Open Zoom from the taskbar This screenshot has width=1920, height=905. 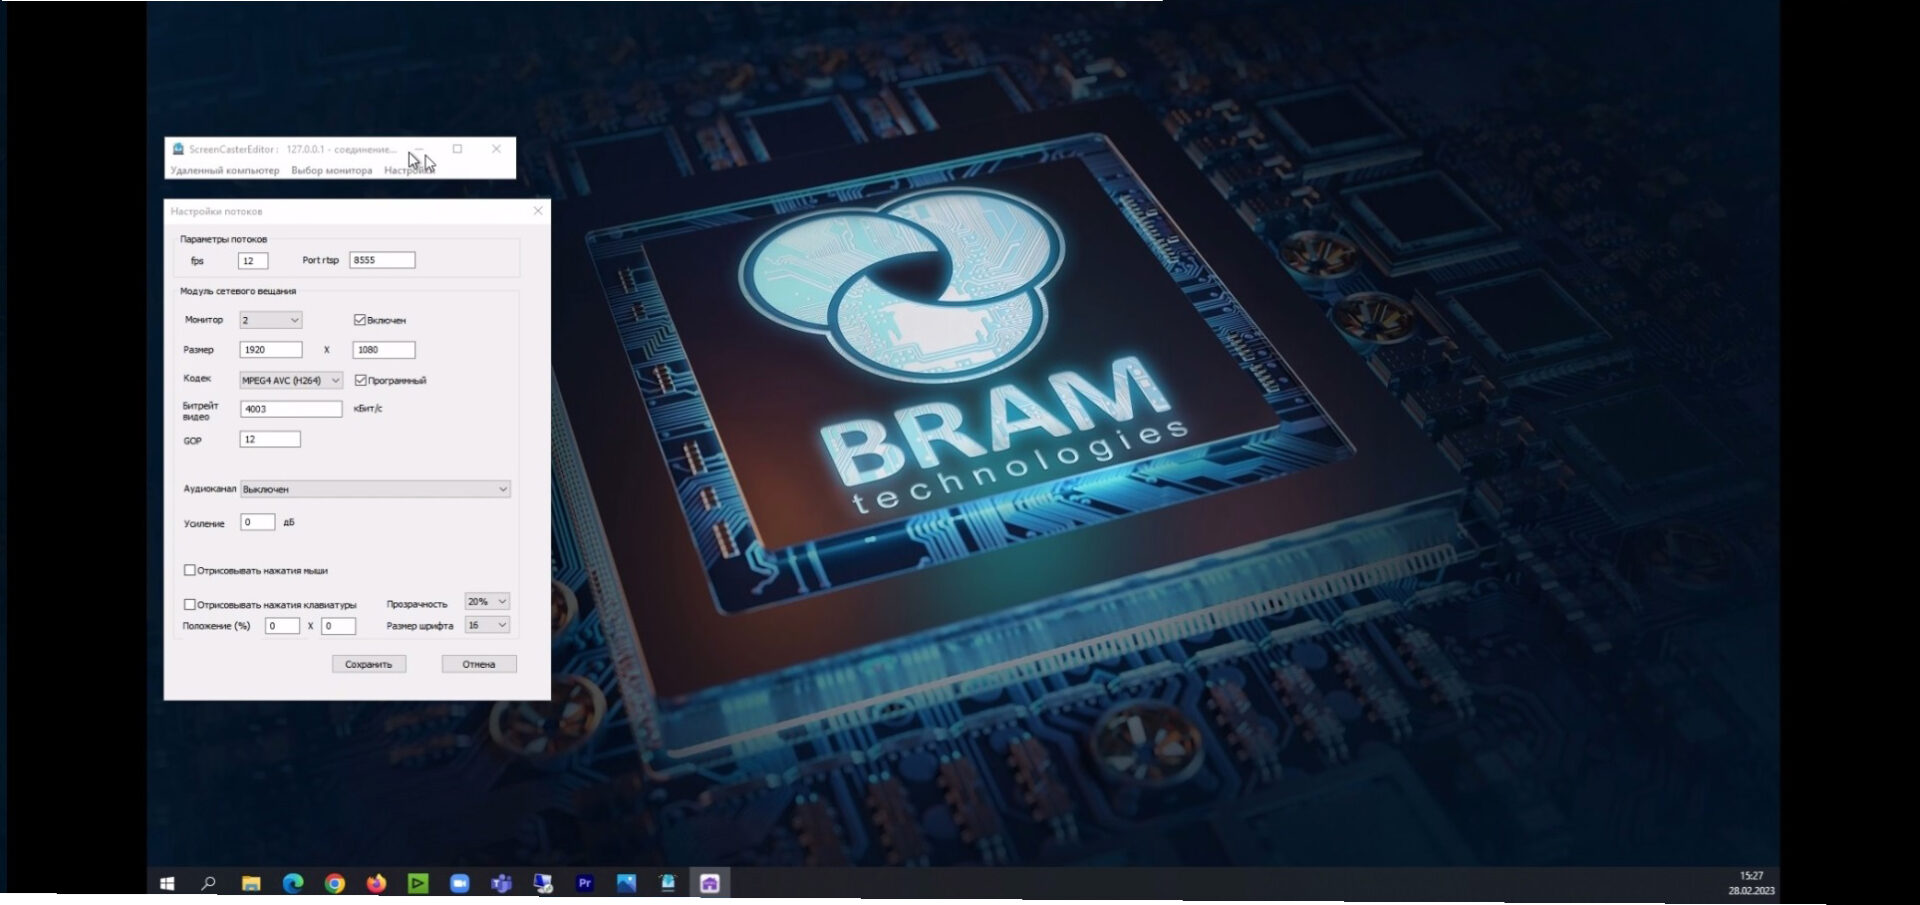460,883
